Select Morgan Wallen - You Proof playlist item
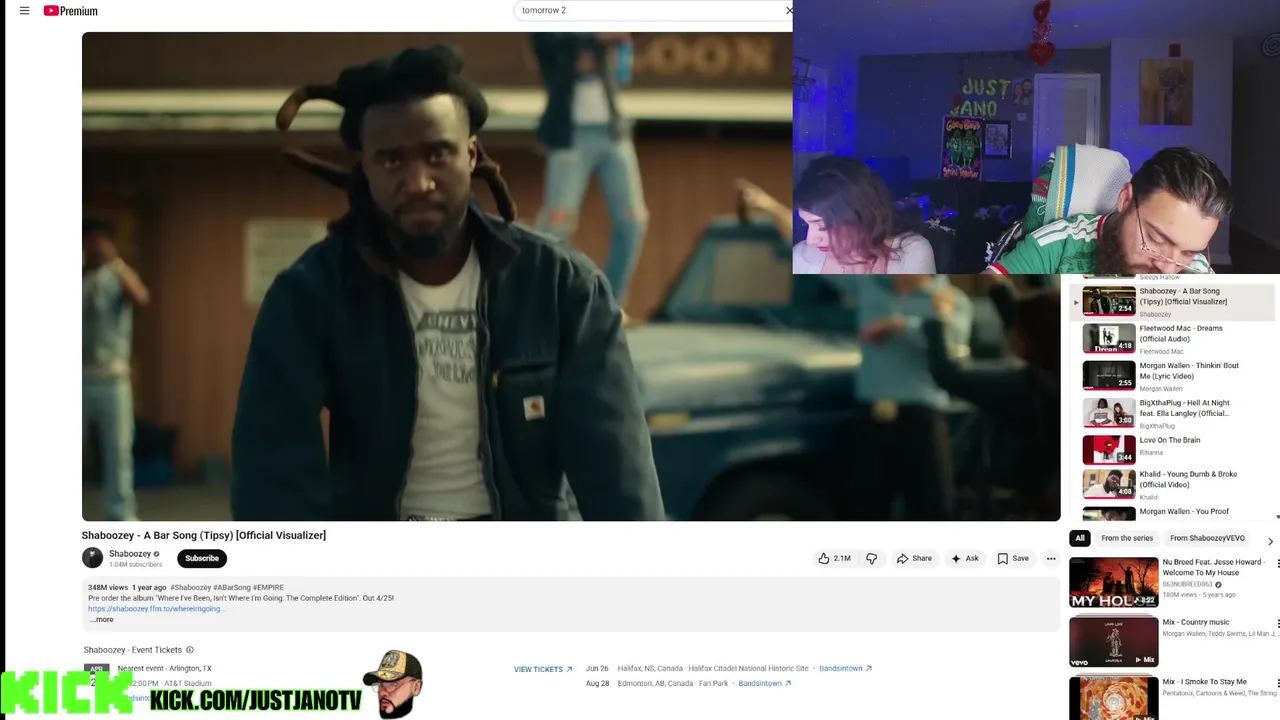 tap(1172, 513)
